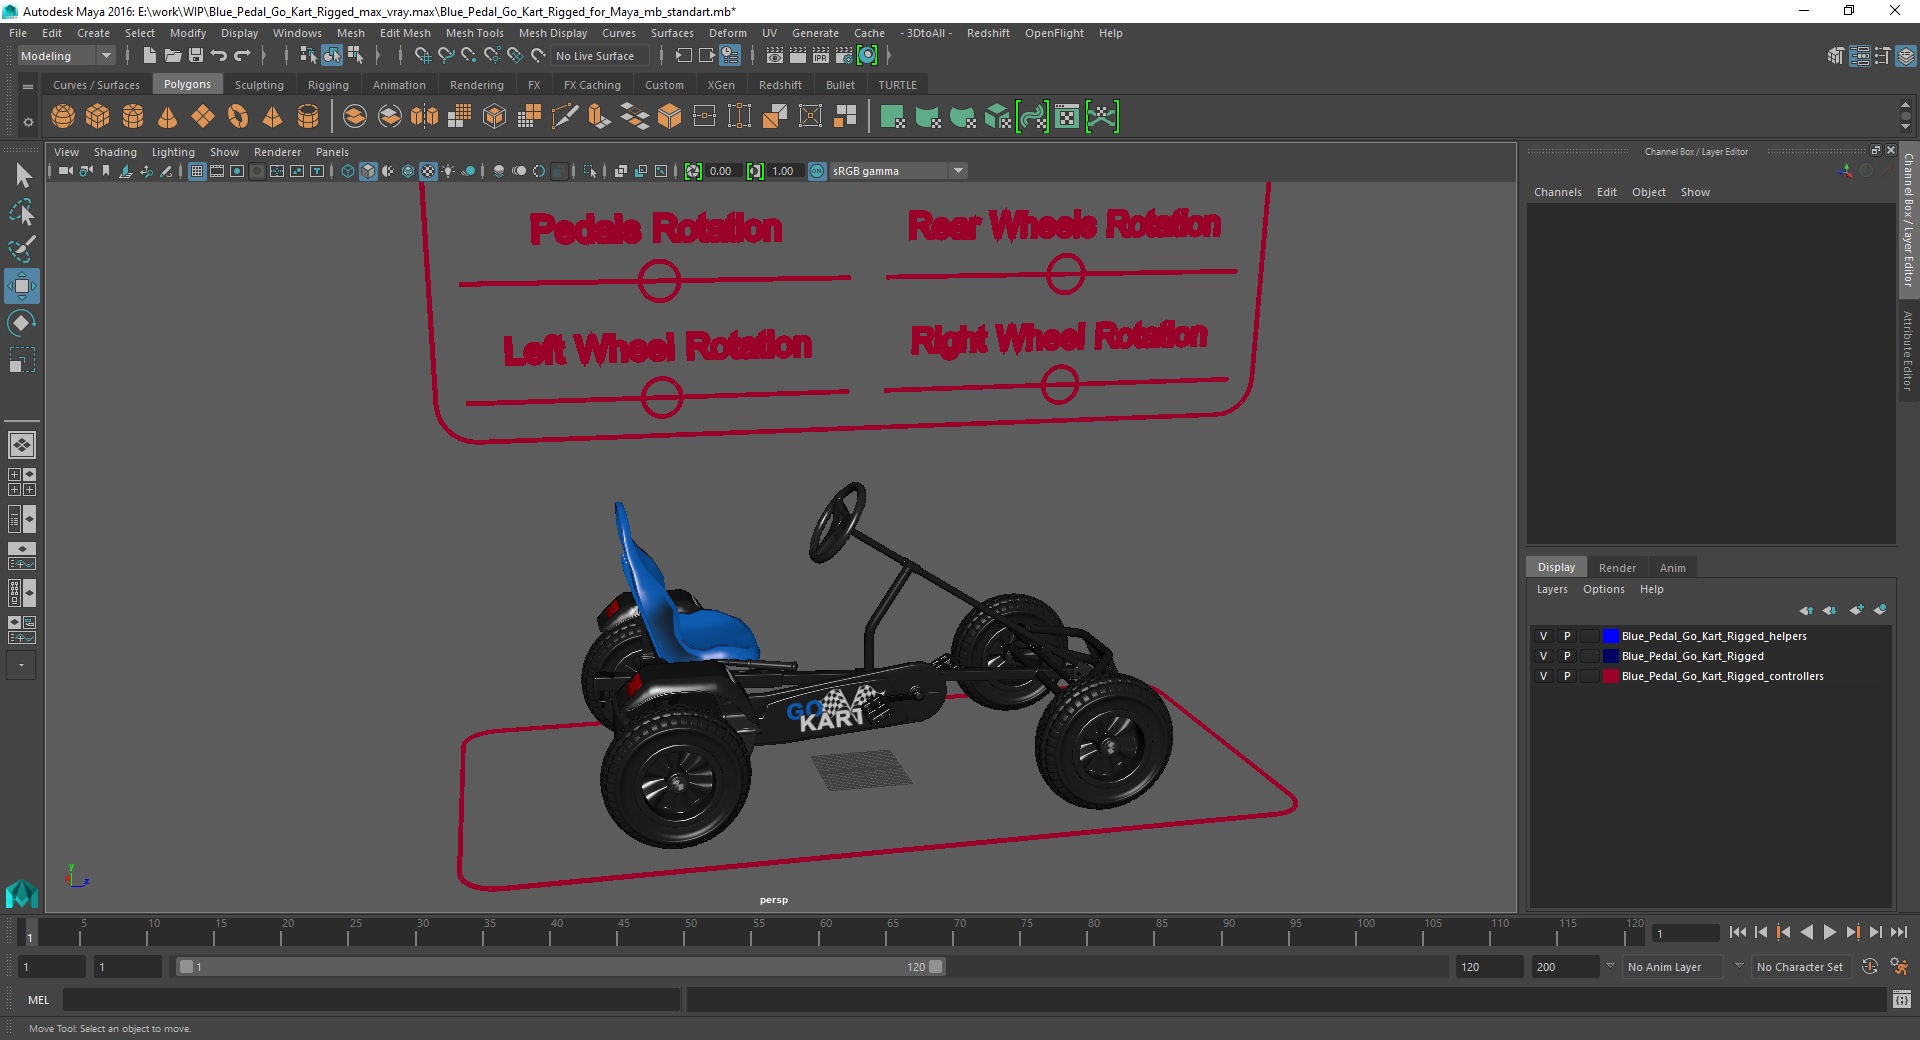Open the sRGB gamma view transform dropdown
Screen dimensions: 1920x1040
898,171
